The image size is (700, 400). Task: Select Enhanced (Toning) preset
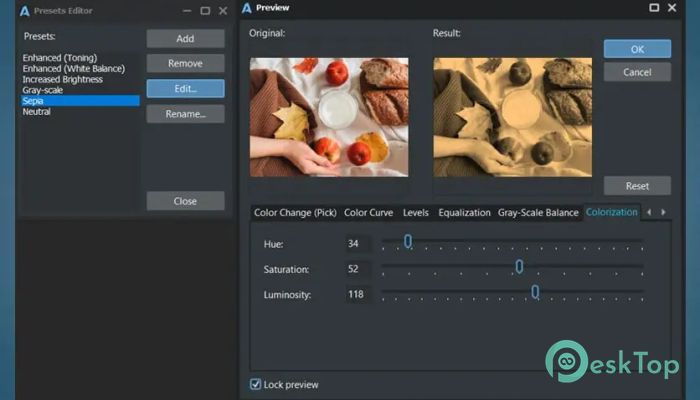tap(60, 58)
